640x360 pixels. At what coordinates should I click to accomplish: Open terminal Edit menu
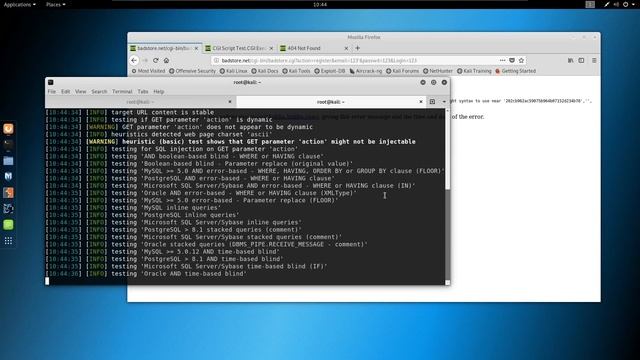coord(66,91)
